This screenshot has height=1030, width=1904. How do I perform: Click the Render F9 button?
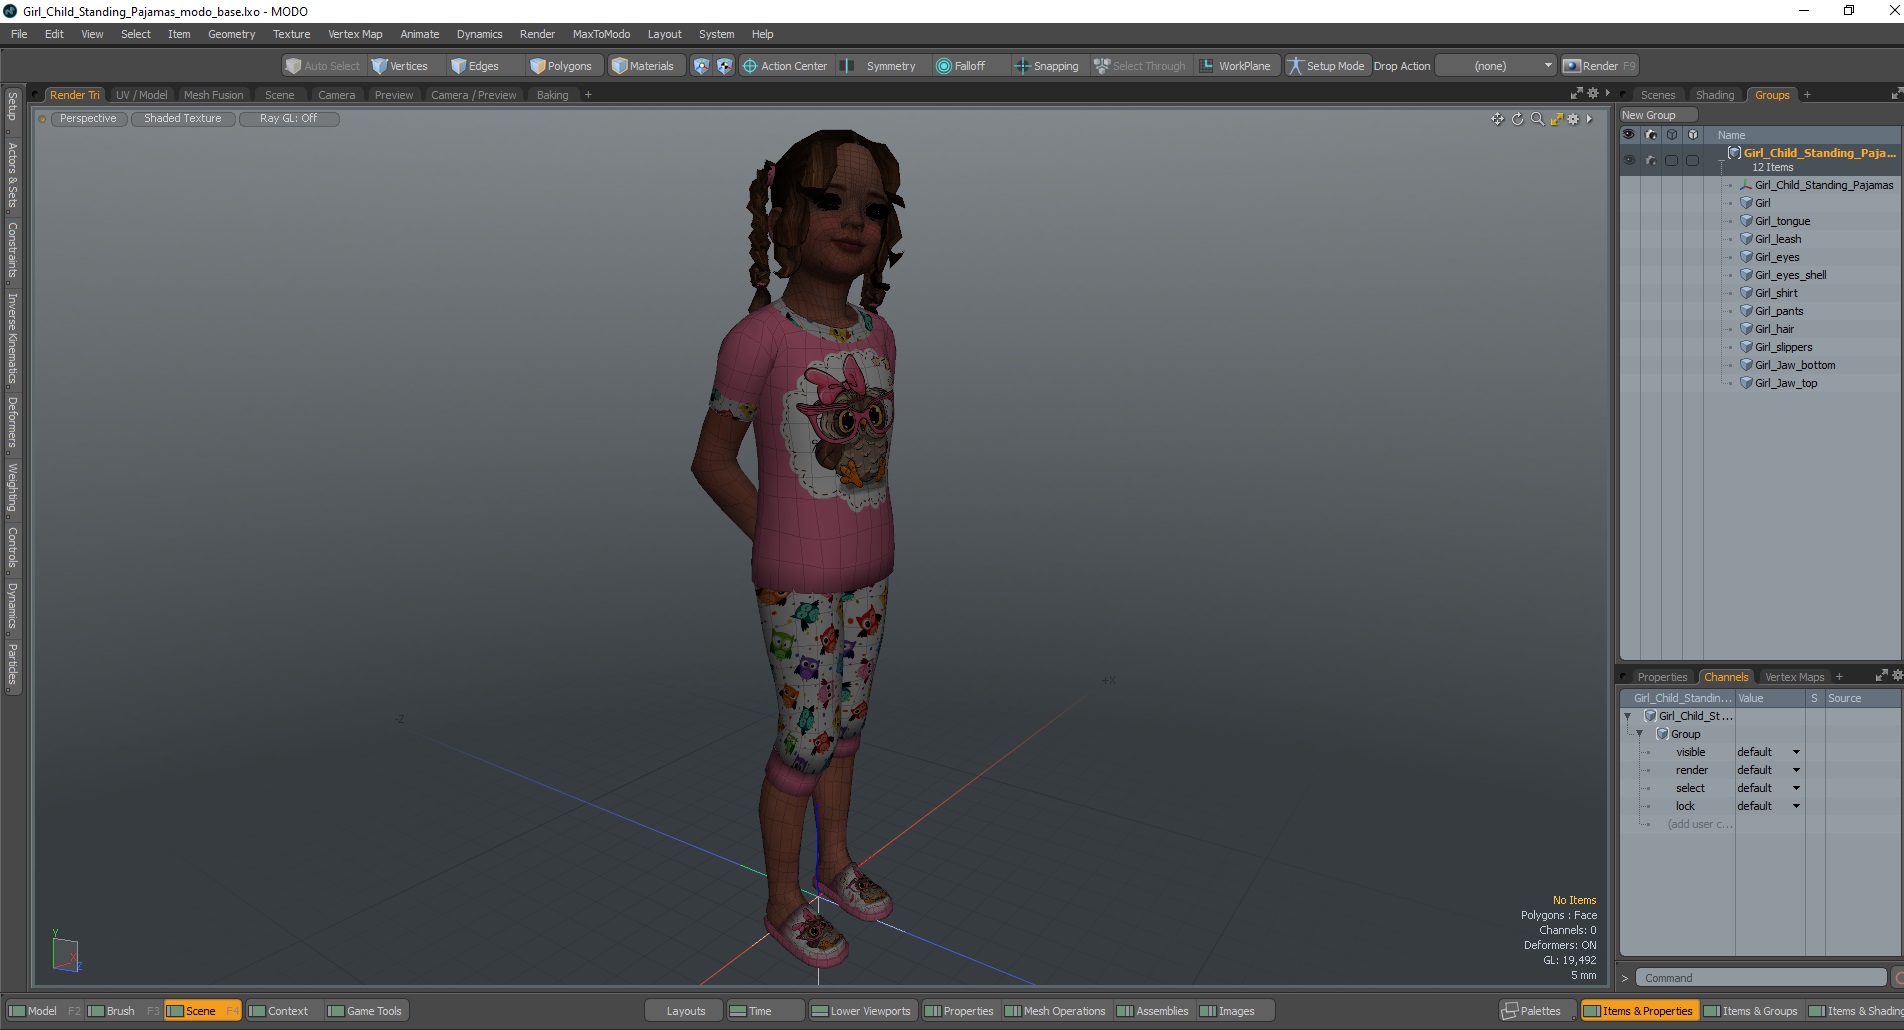[1599, 66]
